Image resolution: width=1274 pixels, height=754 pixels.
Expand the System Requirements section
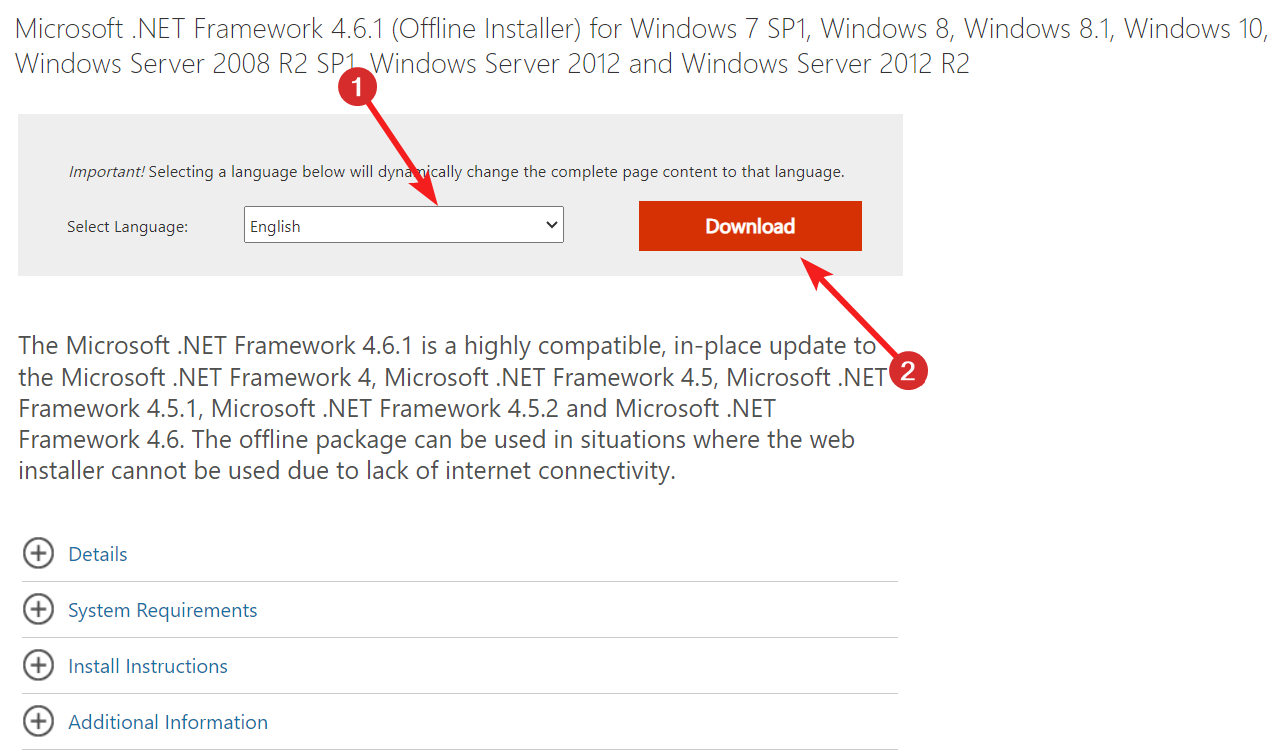[x=162, y=610]
